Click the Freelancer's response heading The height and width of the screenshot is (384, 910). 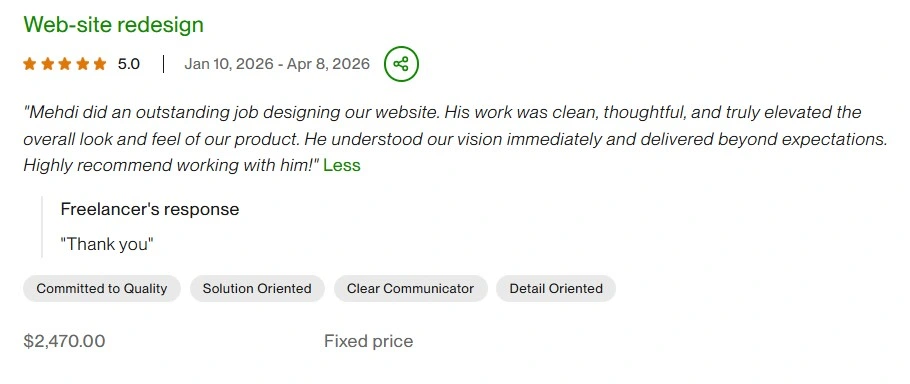point(150,209)
